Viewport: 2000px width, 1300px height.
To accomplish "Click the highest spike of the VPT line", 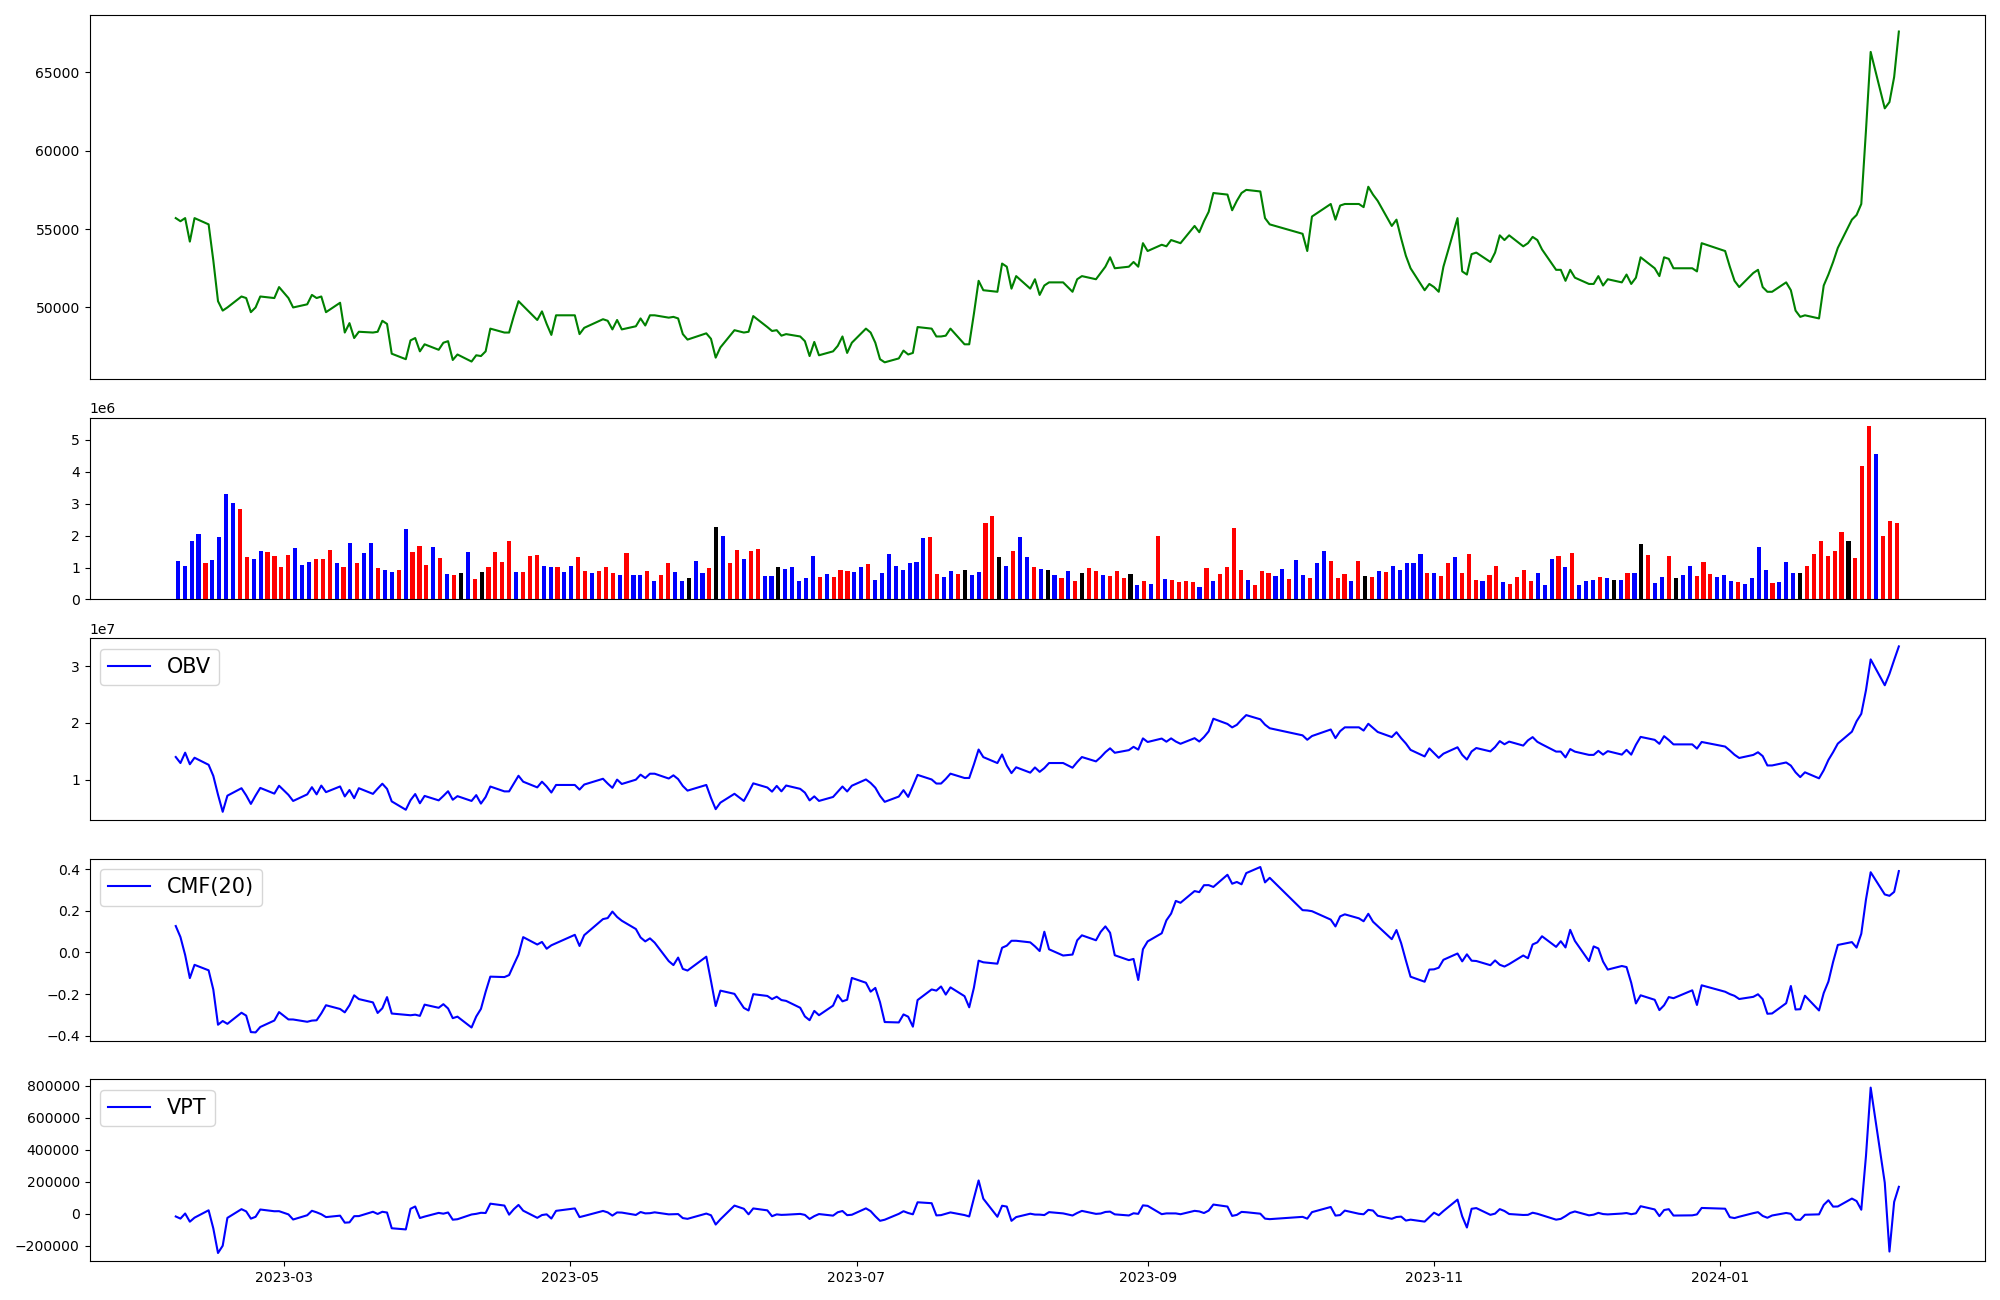I will [x=1870, y=1088].
